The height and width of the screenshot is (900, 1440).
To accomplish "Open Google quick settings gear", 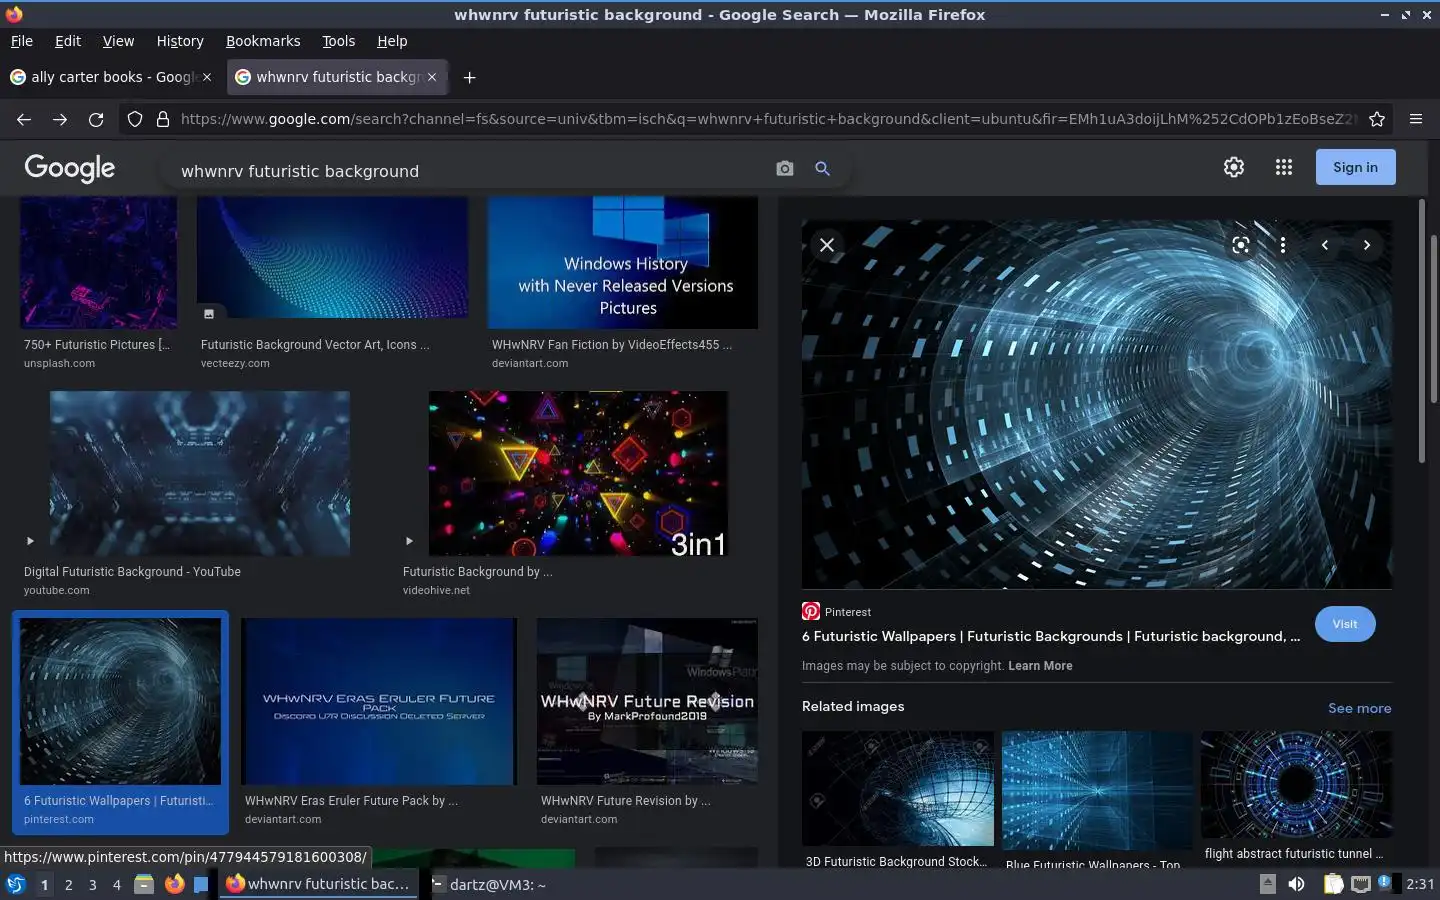I will [1234, 167].
